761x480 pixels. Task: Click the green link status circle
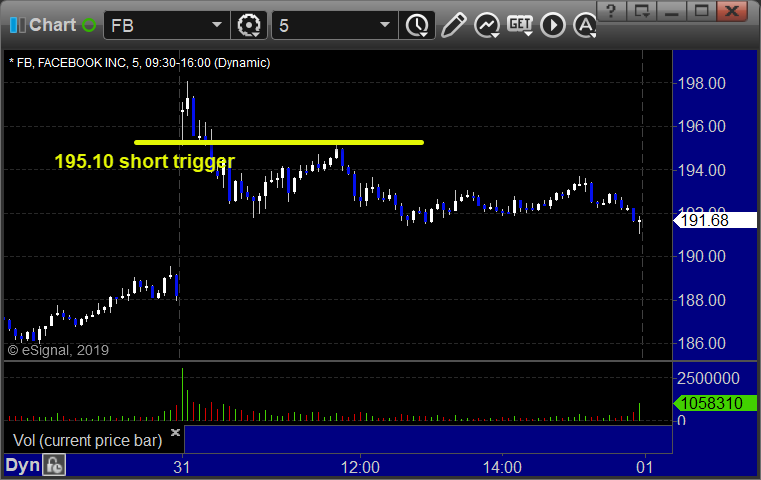click(x=89, y=25)
